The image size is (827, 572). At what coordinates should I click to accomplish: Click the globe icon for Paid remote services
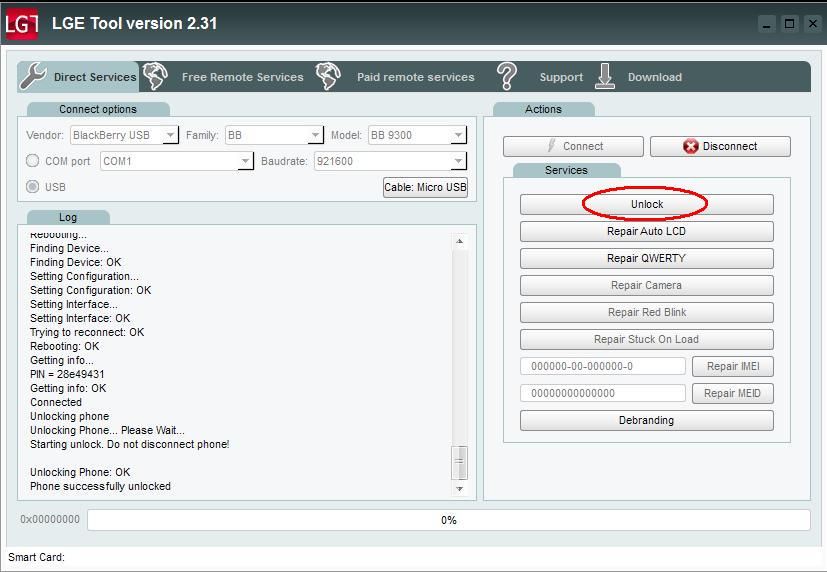328,76
